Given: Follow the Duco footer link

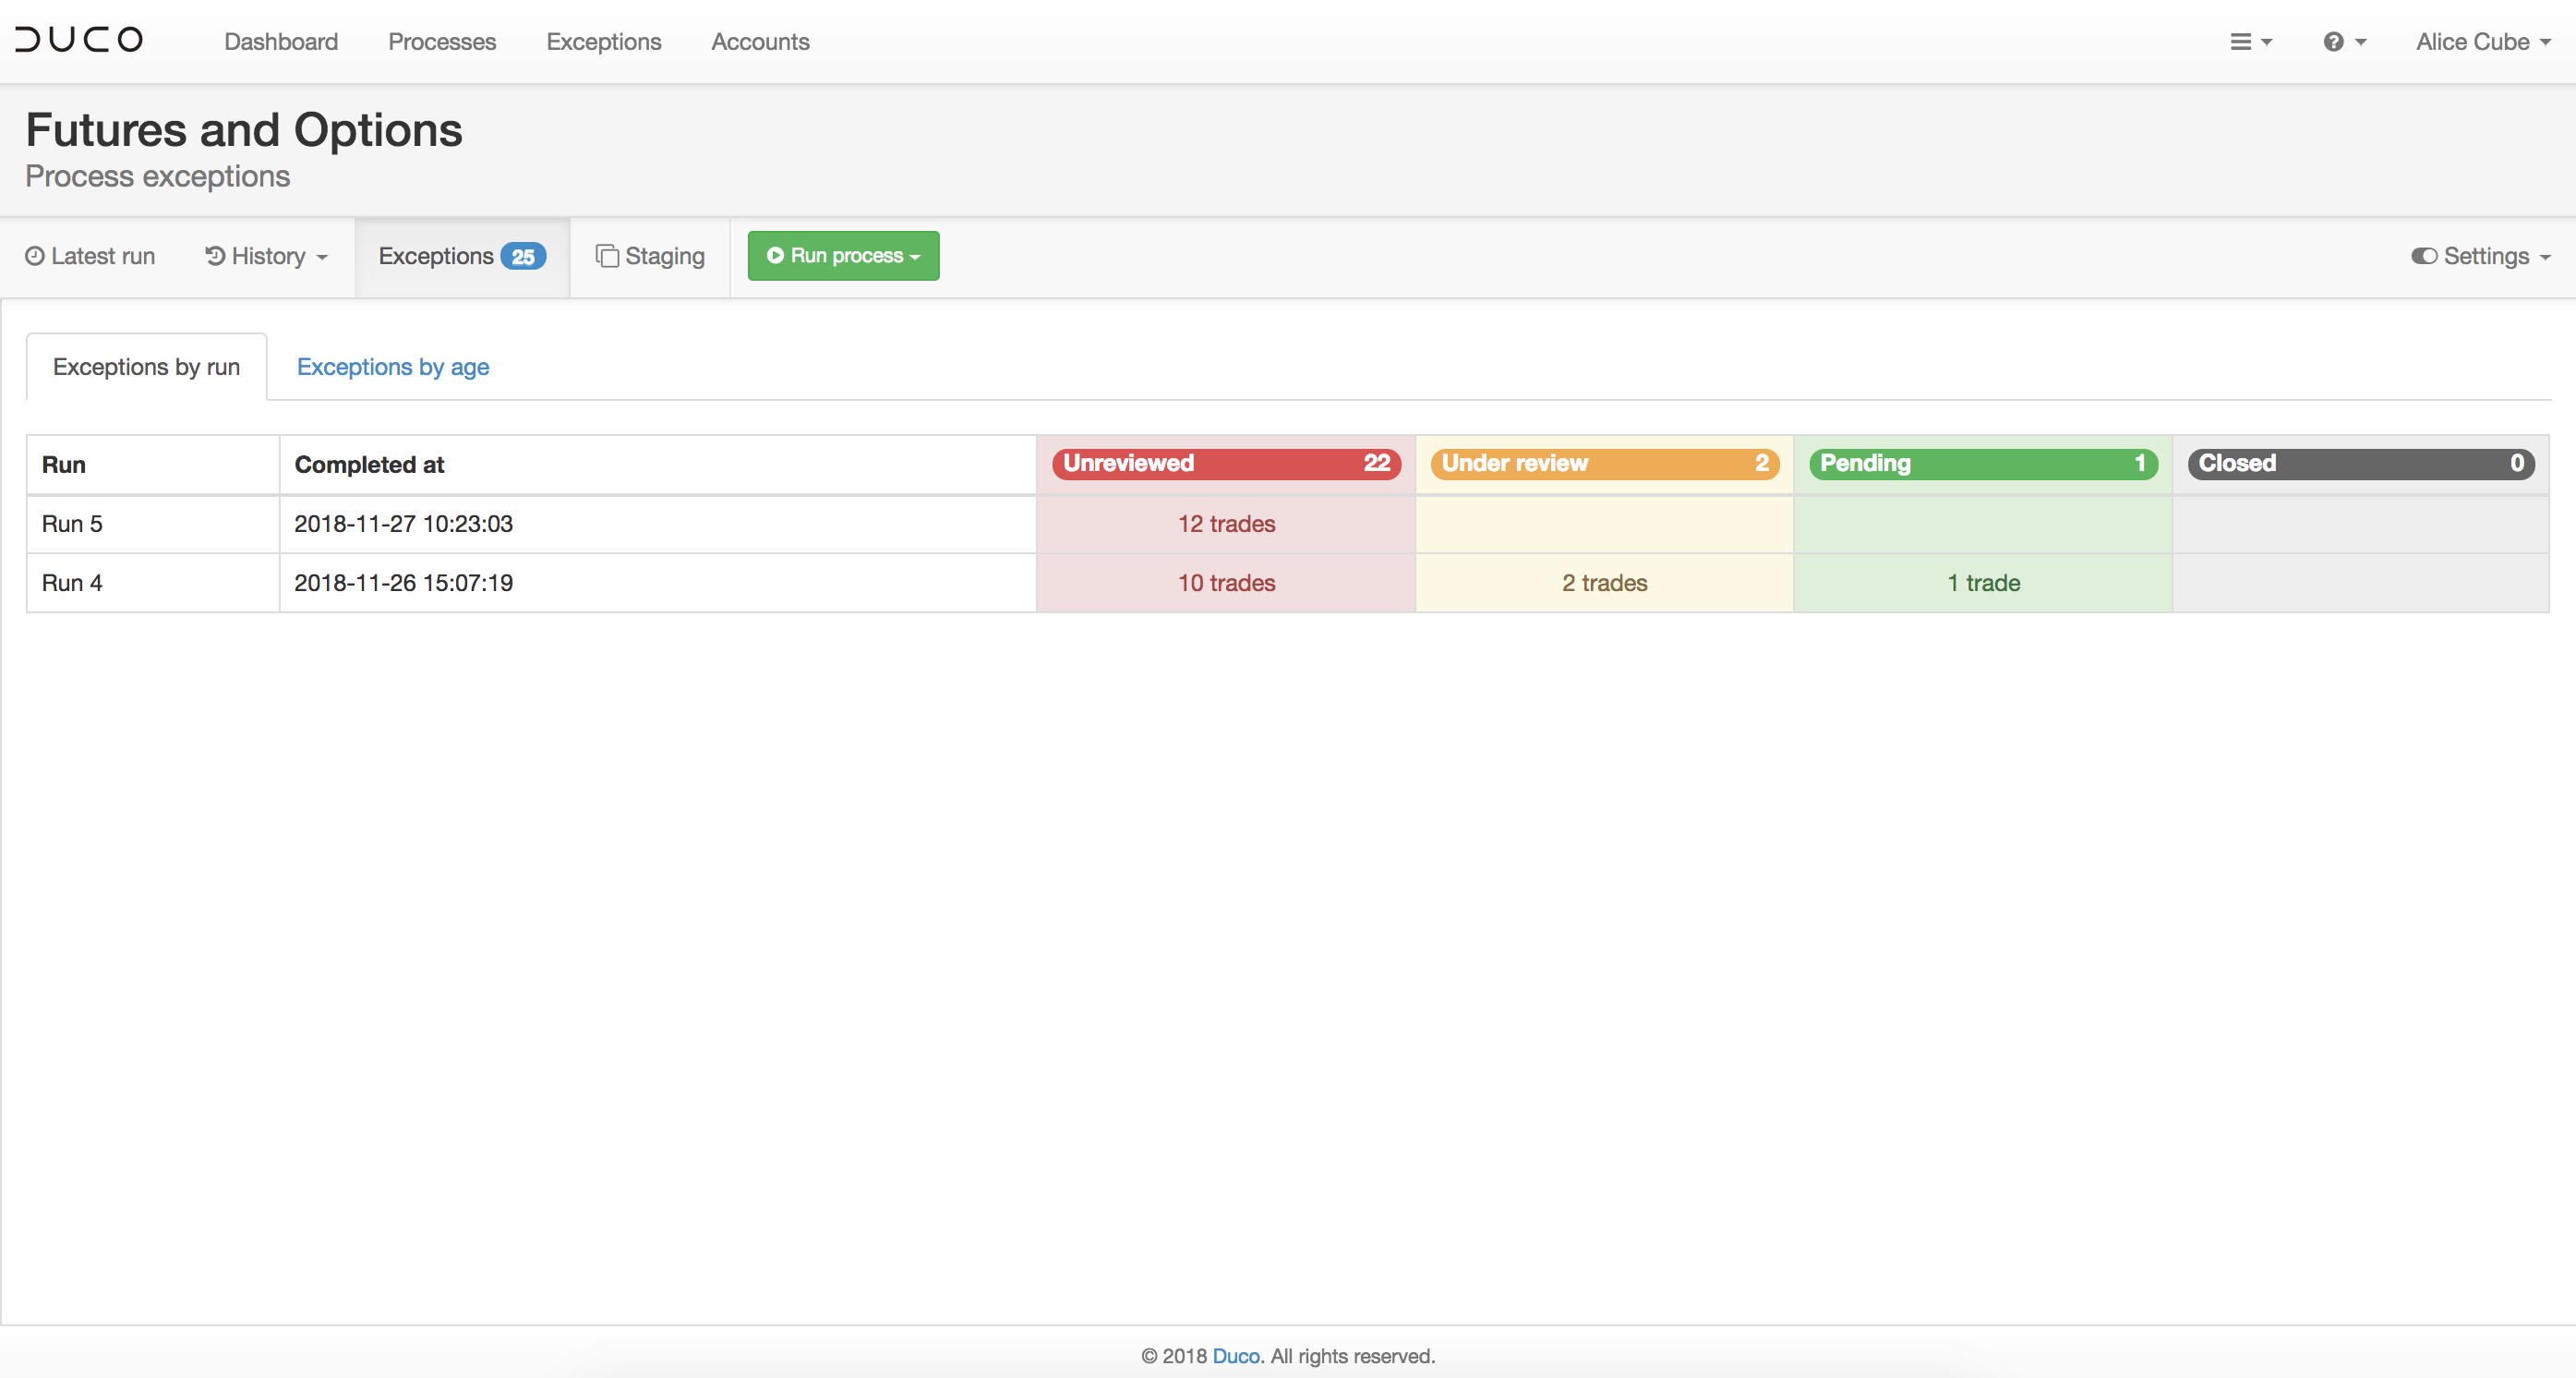Looking at the screenshot, I should click(1236, 1356).
